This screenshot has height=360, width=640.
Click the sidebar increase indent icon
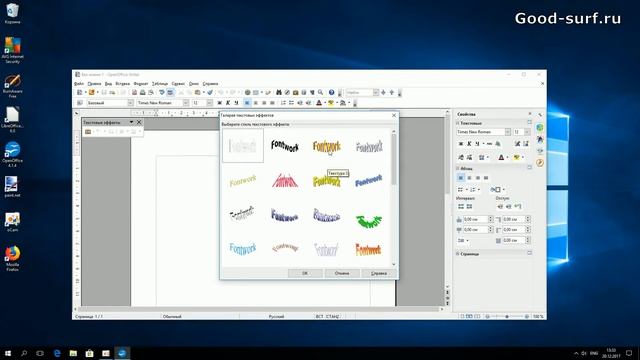500,207
